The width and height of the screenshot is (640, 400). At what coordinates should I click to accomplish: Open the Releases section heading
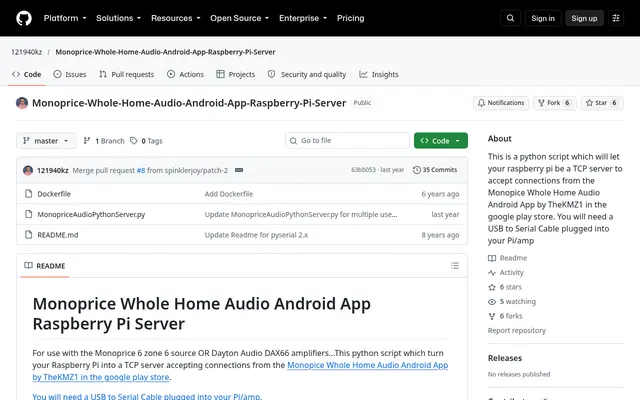(504, 358)
